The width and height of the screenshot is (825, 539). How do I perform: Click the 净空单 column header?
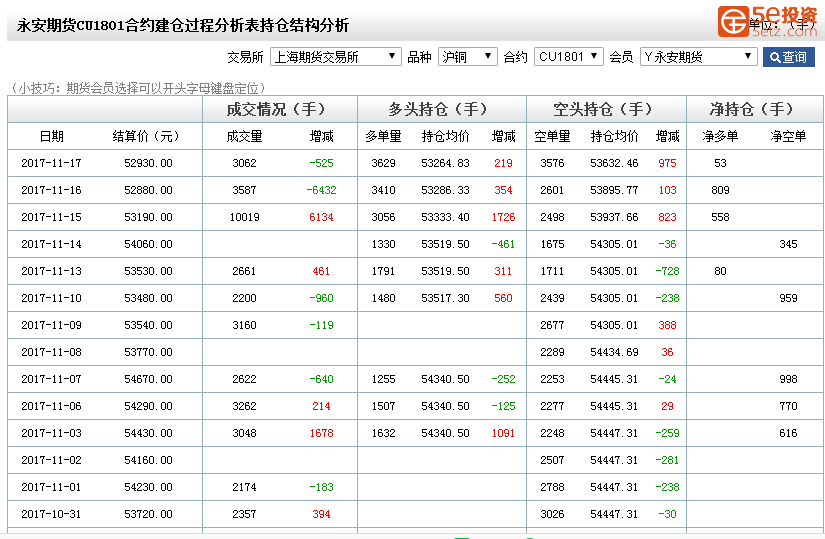[788, 136]
